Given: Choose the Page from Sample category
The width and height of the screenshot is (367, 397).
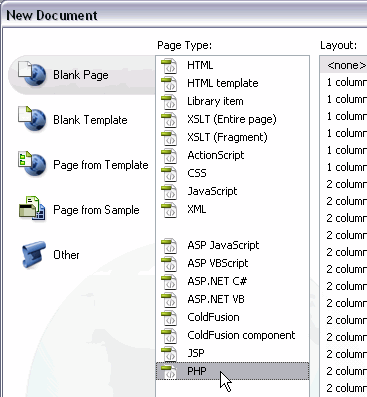Looking at the screenshot, I should [x=96, y=210].
